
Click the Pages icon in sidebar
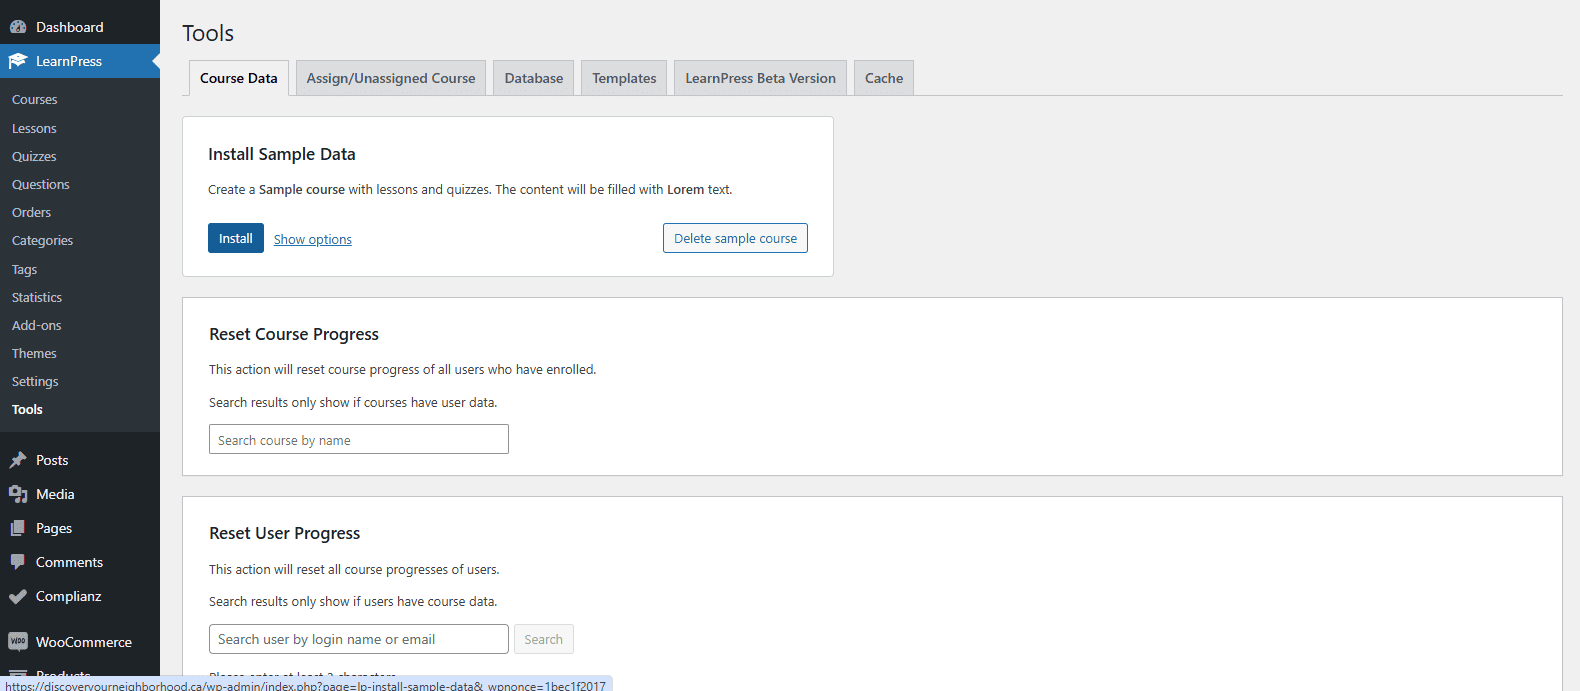coord(18,528)
